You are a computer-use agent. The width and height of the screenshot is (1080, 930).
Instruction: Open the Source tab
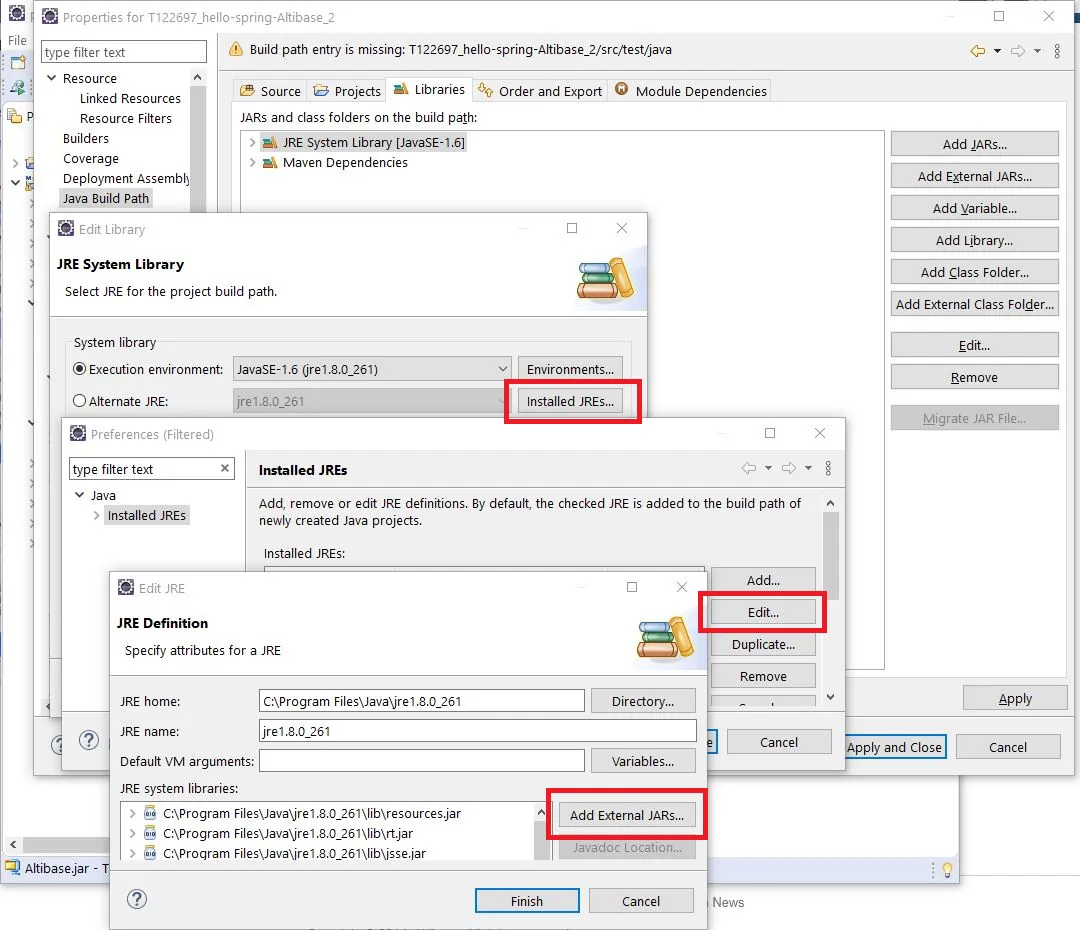(271, 91)
